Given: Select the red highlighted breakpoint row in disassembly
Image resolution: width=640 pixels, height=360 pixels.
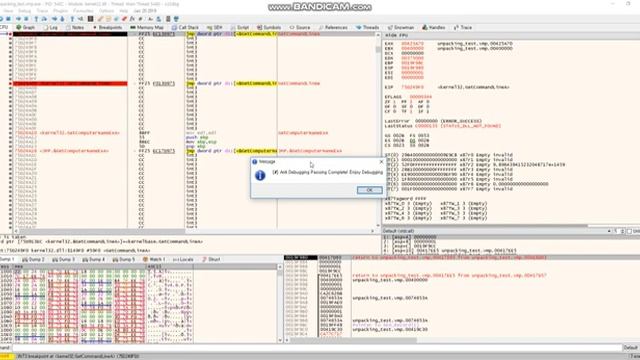Looking at the screenshot, I should point(70,83).
